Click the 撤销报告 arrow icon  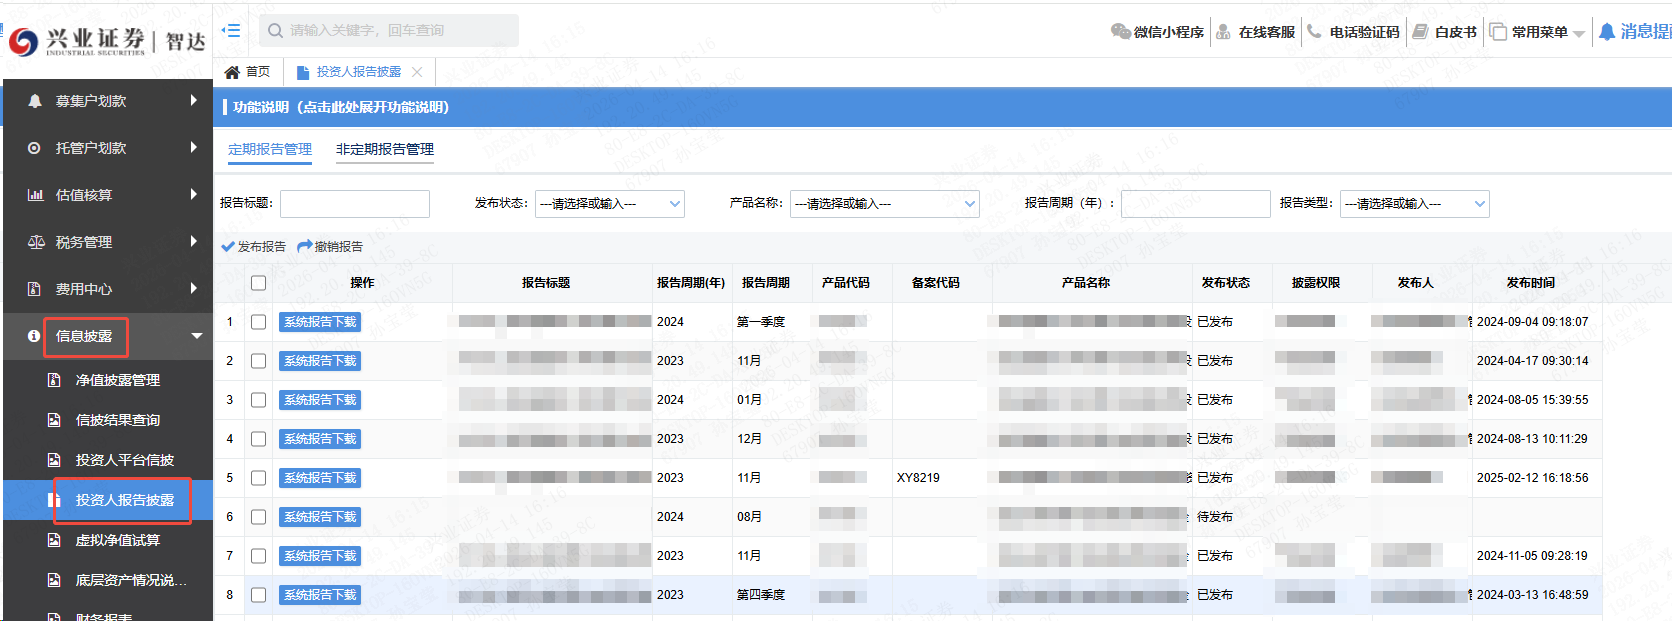point(305,246)
